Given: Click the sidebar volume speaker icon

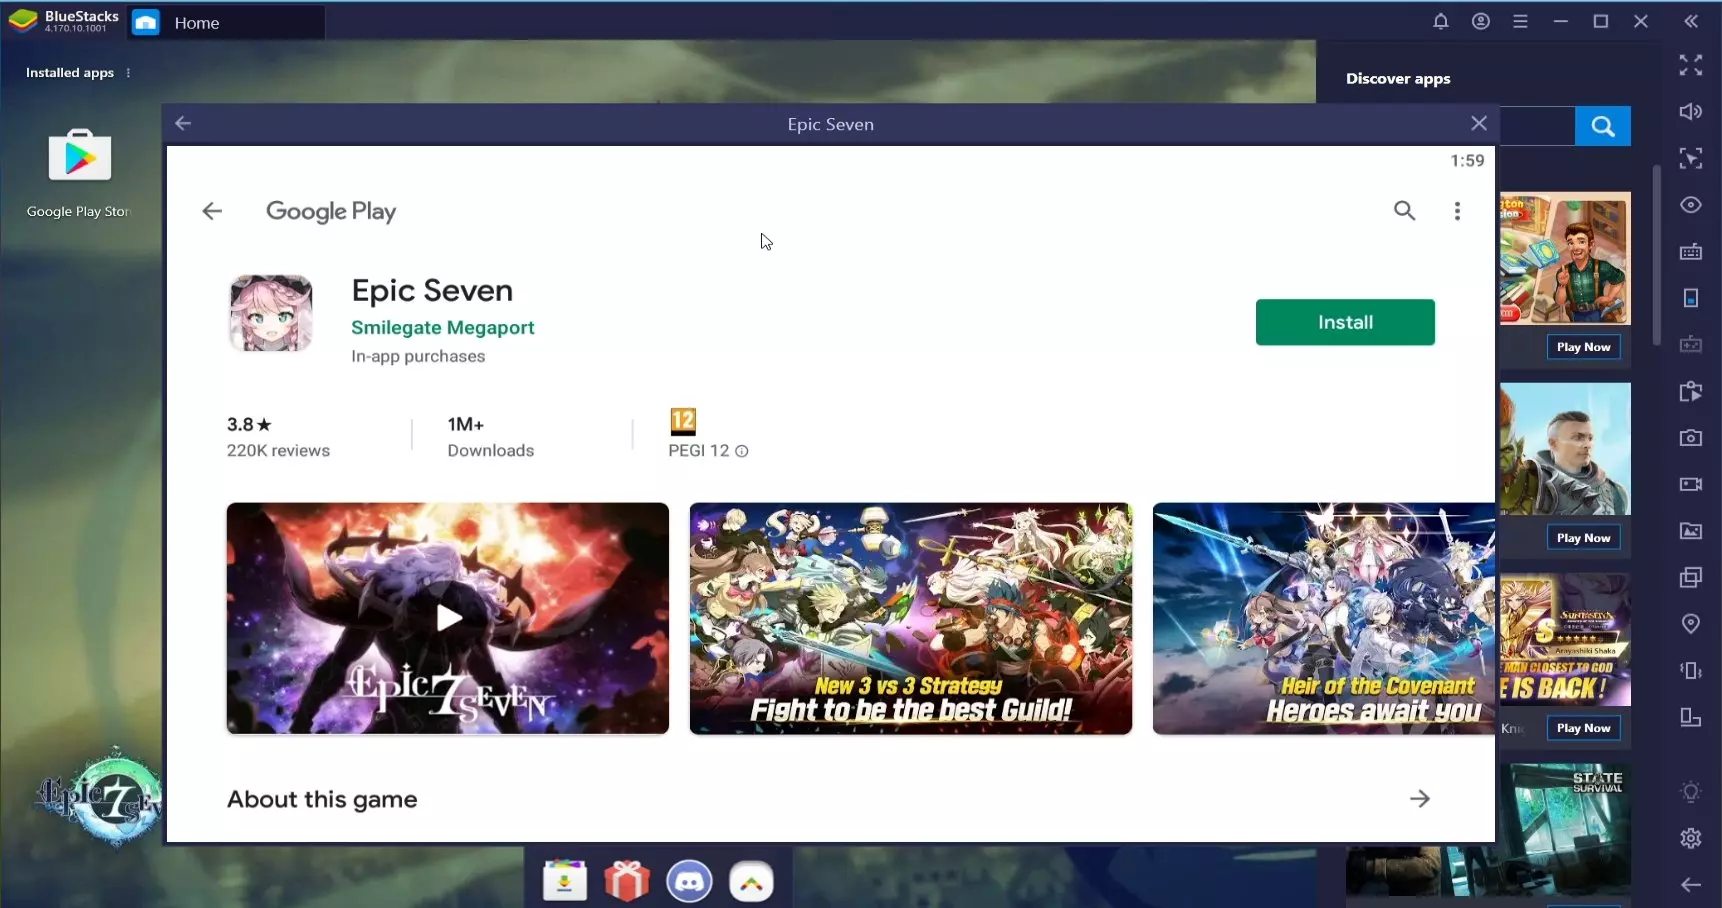Looking at the screenshot, I should click(x=1690, y=111).
